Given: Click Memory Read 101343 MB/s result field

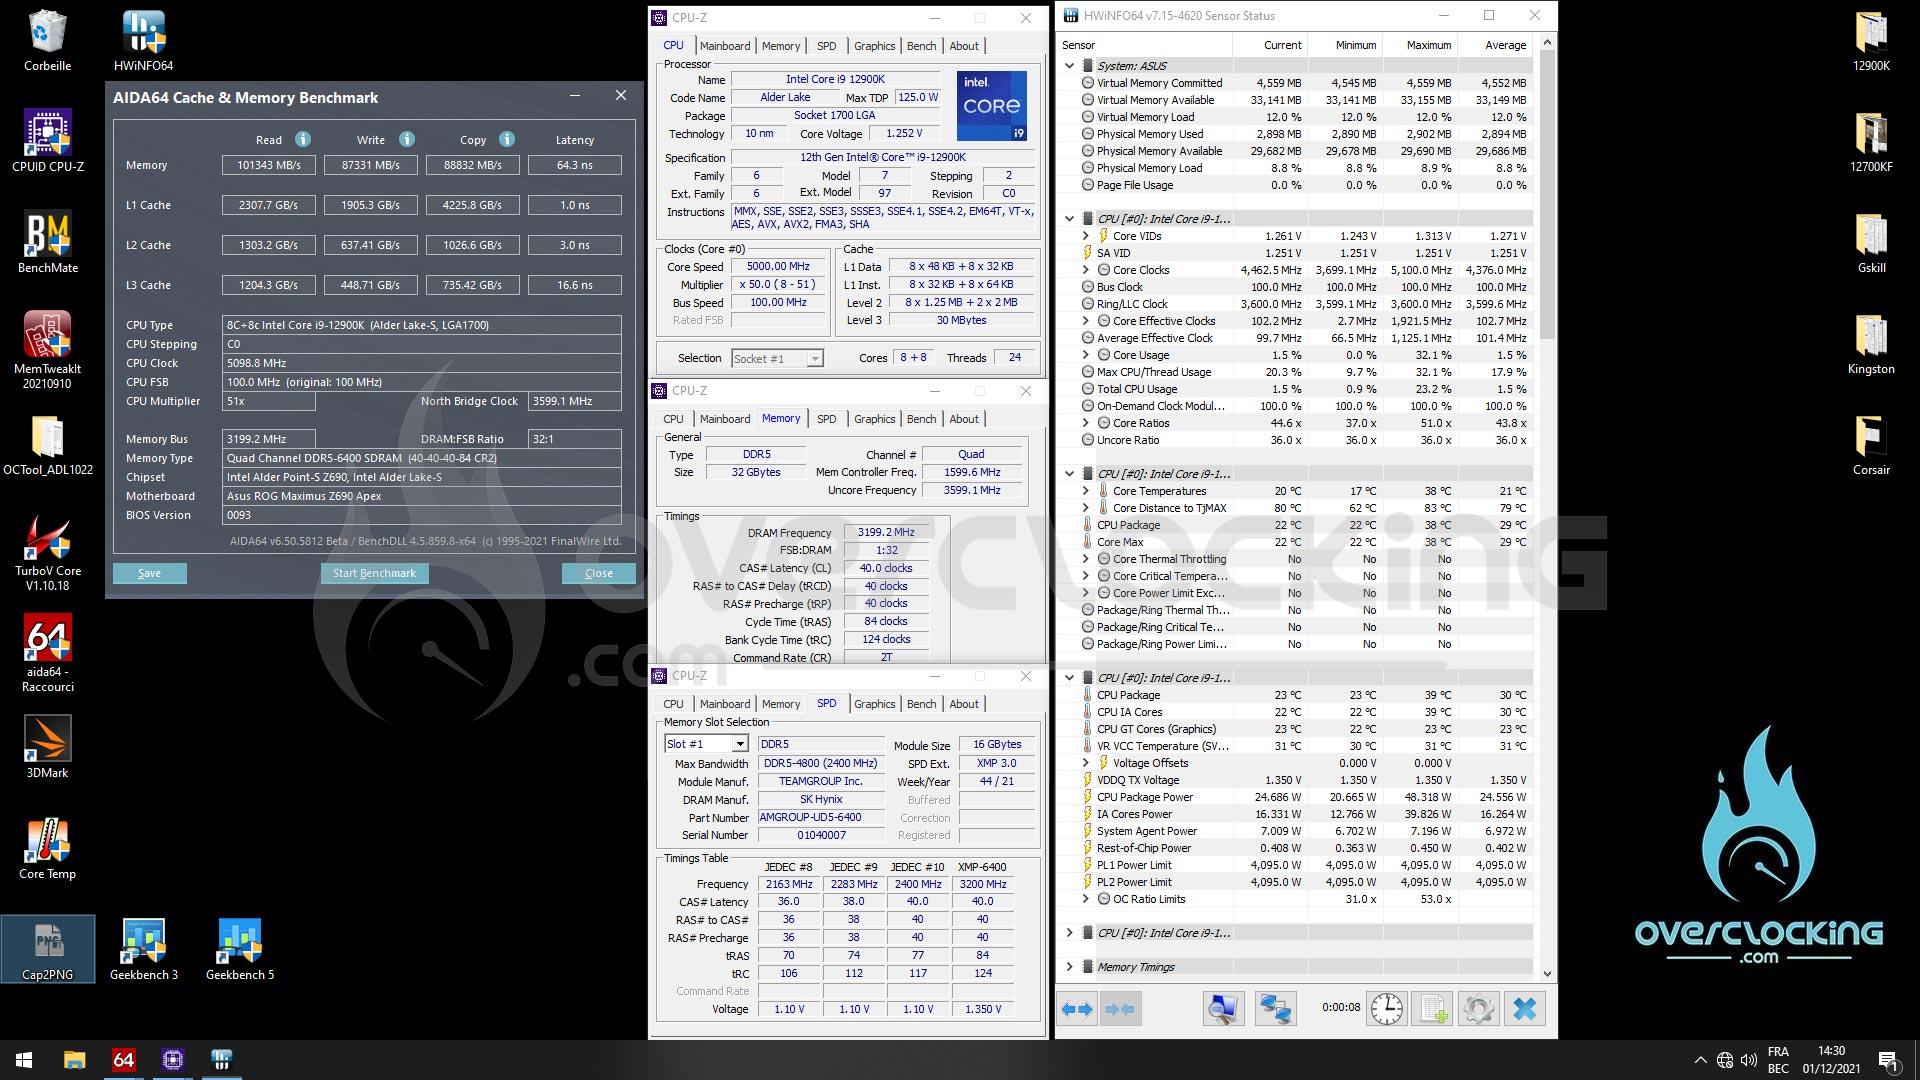Looking at the screenshot, I should click(x=268, y=165).
